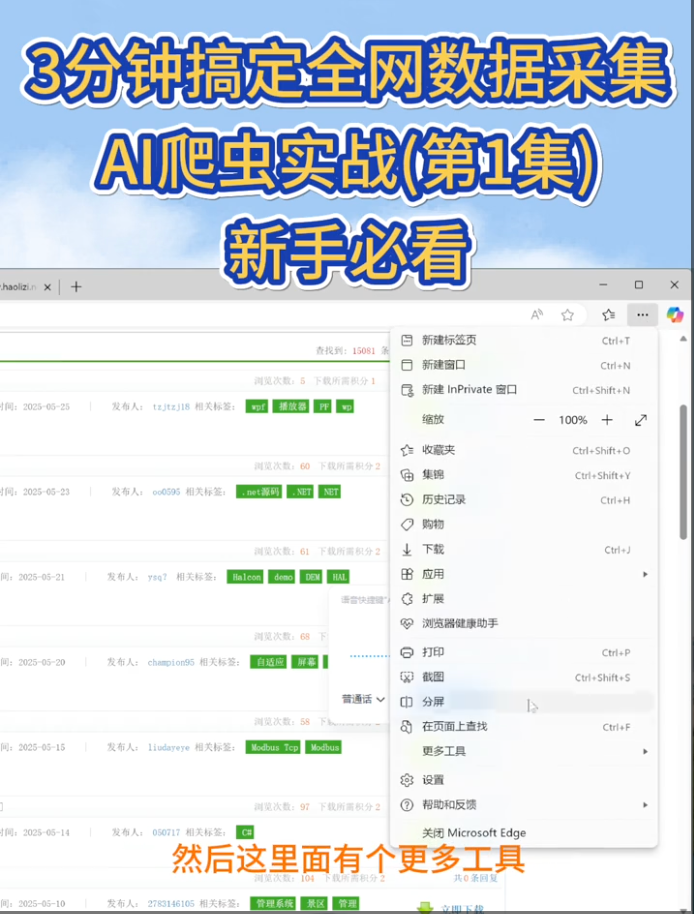Select 新建窗口 in the menu
Screen dimensions: 694x914
[x=523, y=365]
